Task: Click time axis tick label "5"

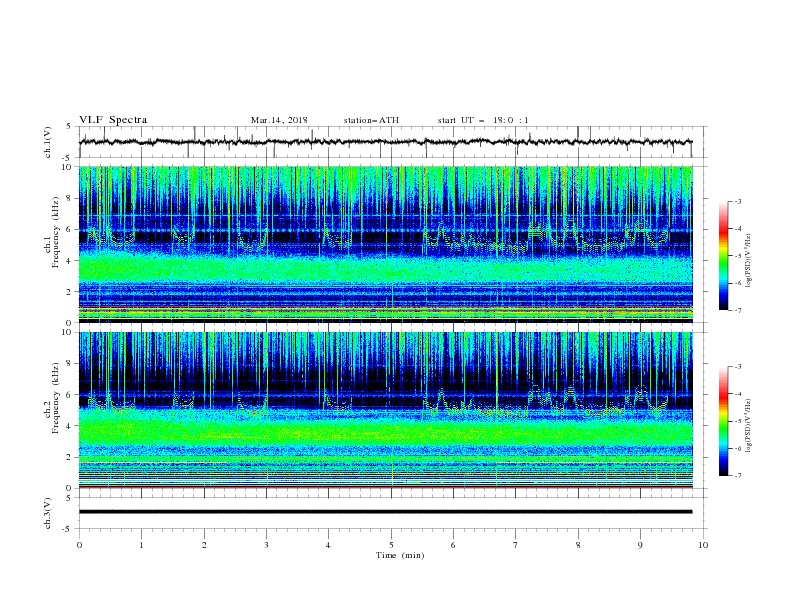Action: click(x=391, y=545)
